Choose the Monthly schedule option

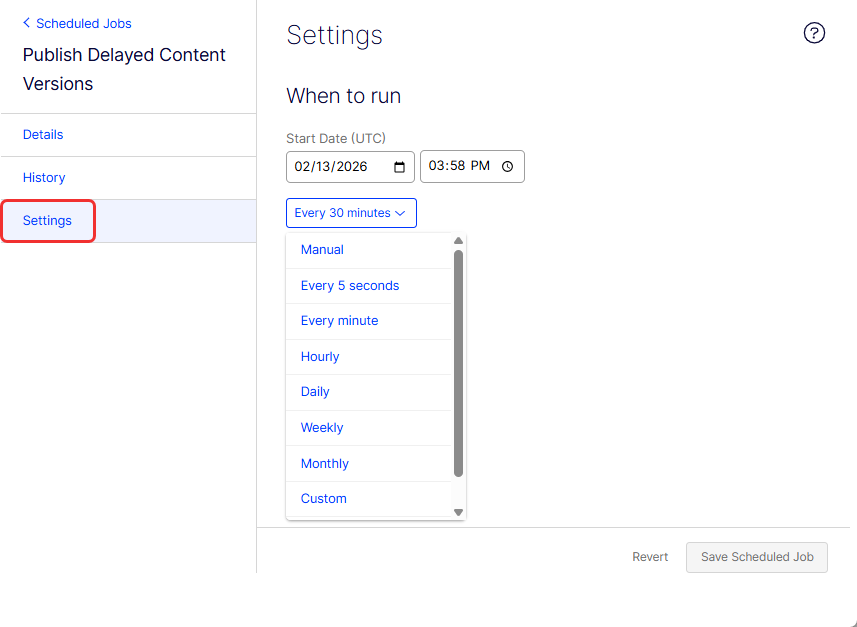369,464
